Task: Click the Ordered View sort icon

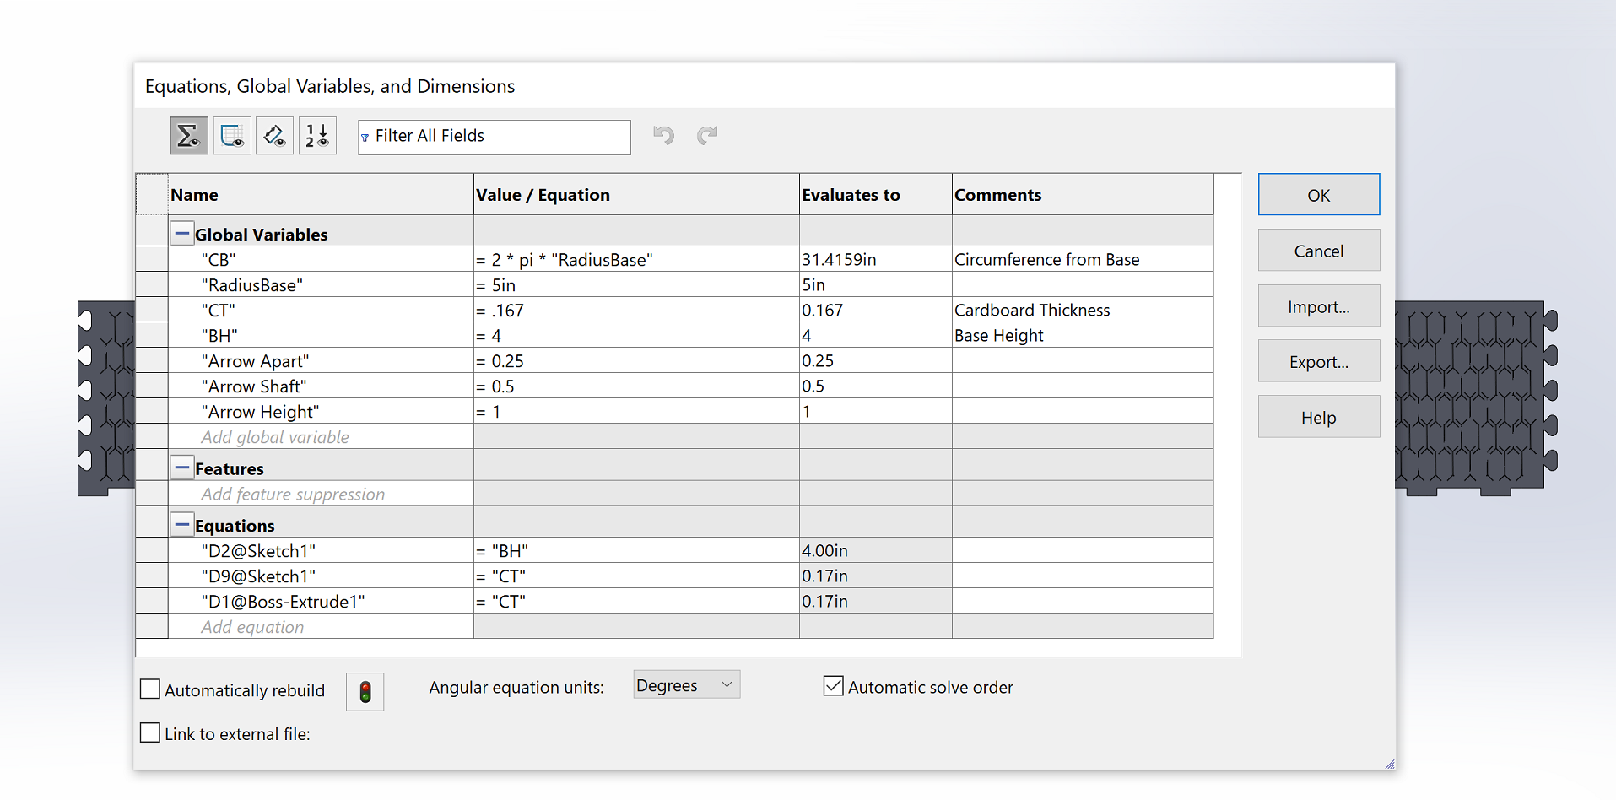Action: point(317,136)
